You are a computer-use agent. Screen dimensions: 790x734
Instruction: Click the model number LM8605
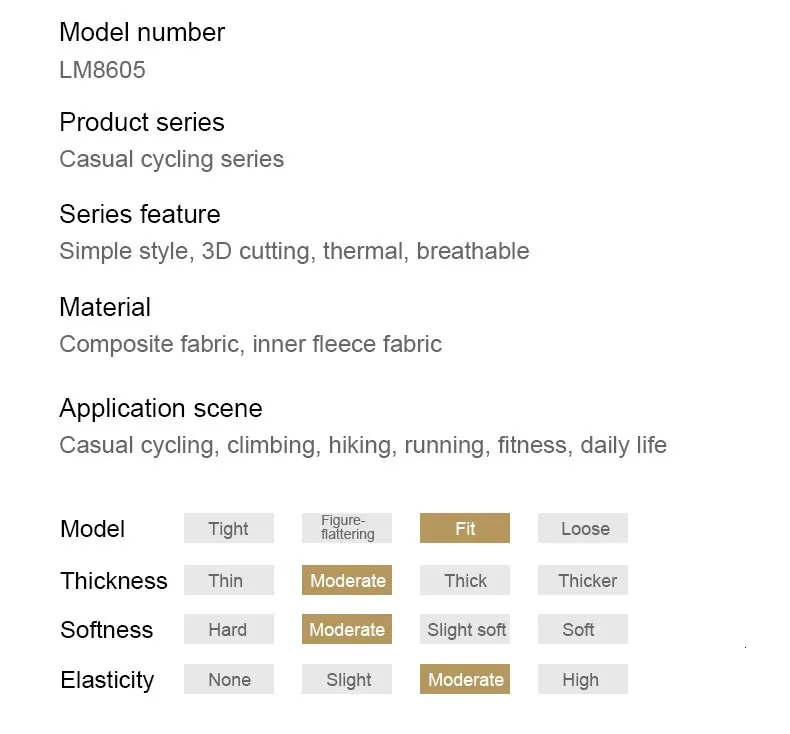click(x=102, y=70)
